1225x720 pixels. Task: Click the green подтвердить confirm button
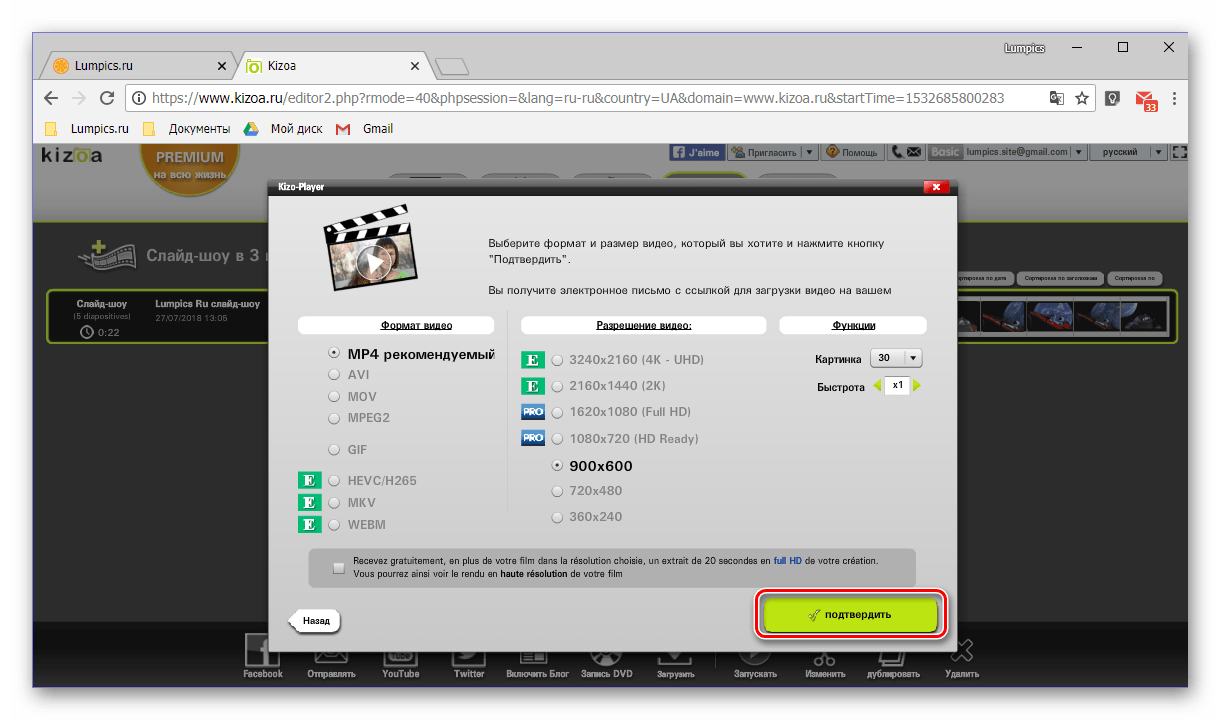(x=851, y=614)
